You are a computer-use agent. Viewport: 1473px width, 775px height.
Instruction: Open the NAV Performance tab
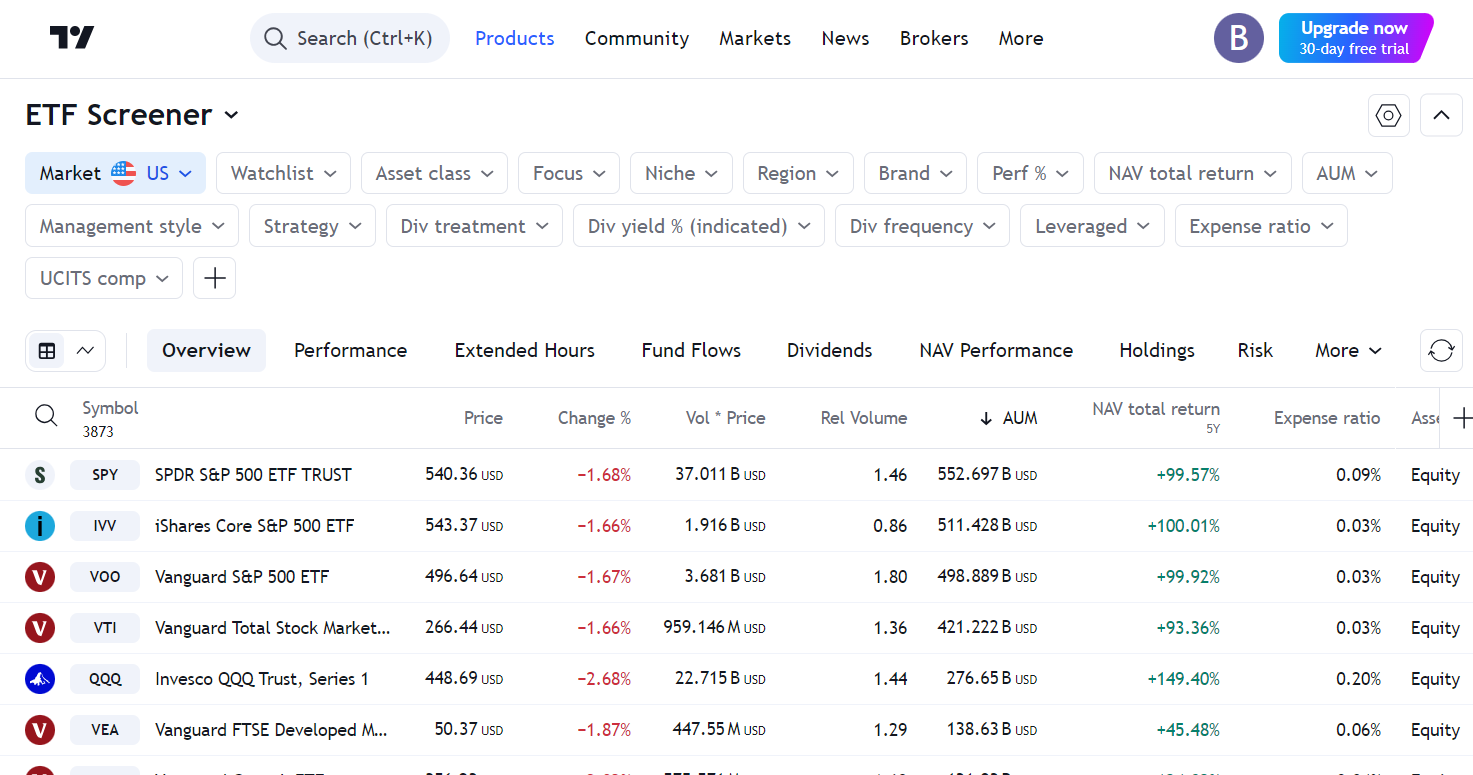[996, 351]
